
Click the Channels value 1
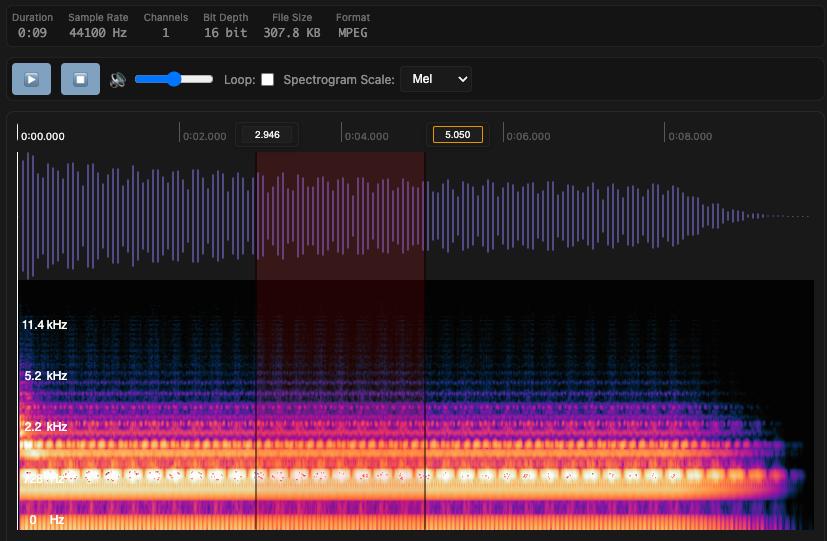click(x=166, y=33)
